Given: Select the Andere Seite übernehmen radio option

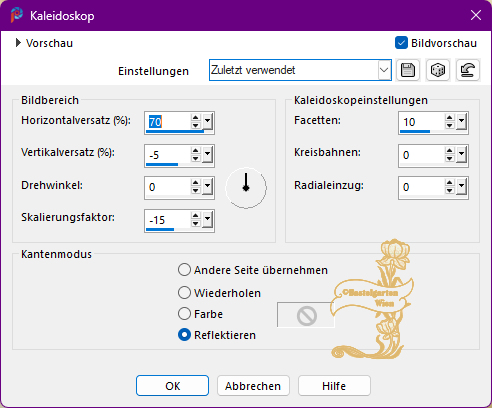Looking at the screenshot, I should click(x=184, y=270).
